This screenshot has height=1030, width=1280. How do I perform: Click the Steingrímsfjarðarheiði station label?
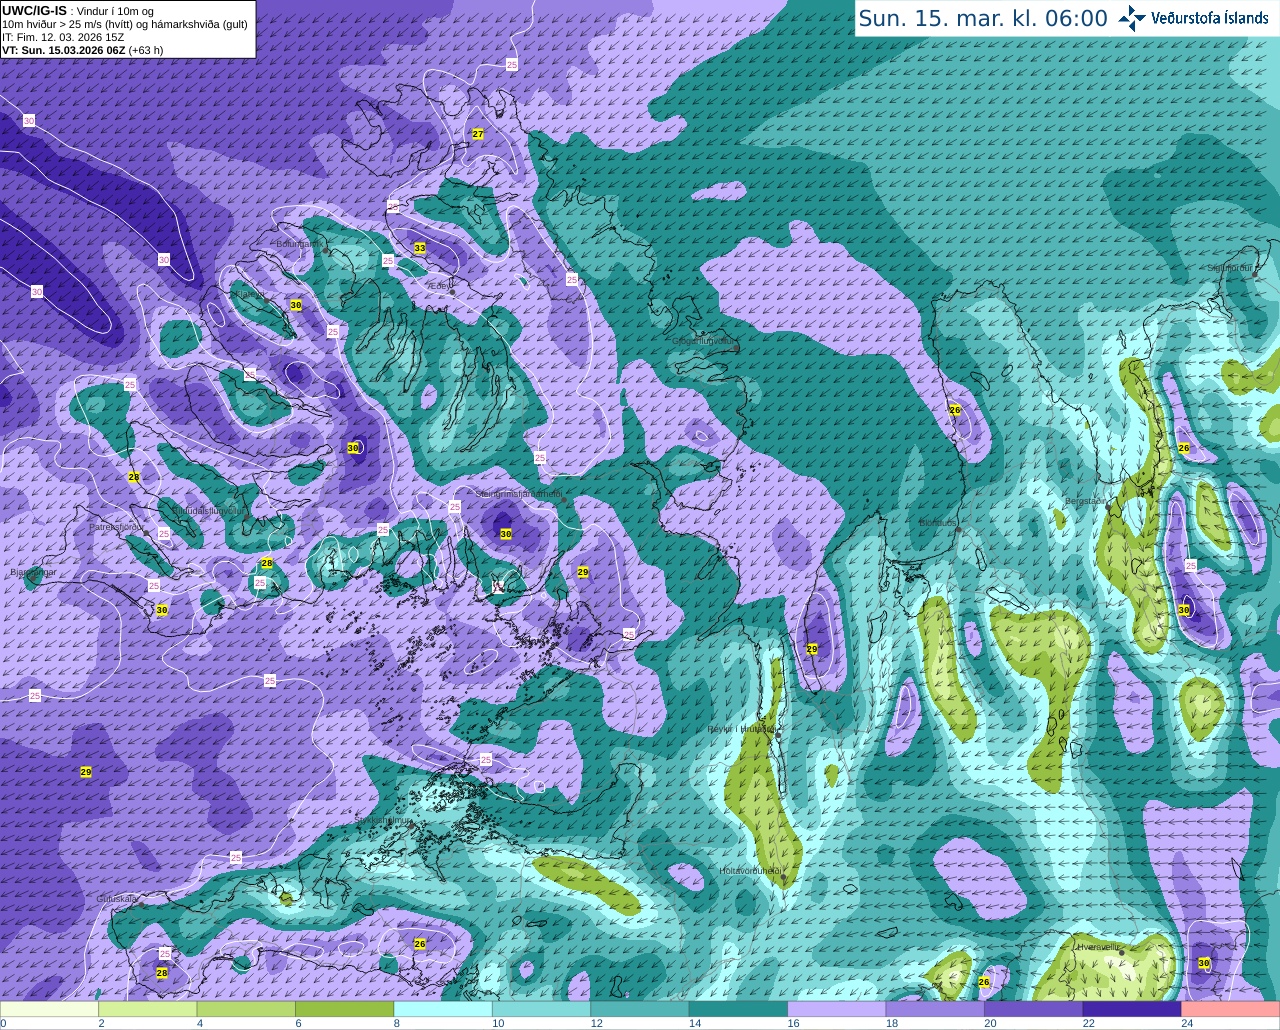tap(517, 494)
